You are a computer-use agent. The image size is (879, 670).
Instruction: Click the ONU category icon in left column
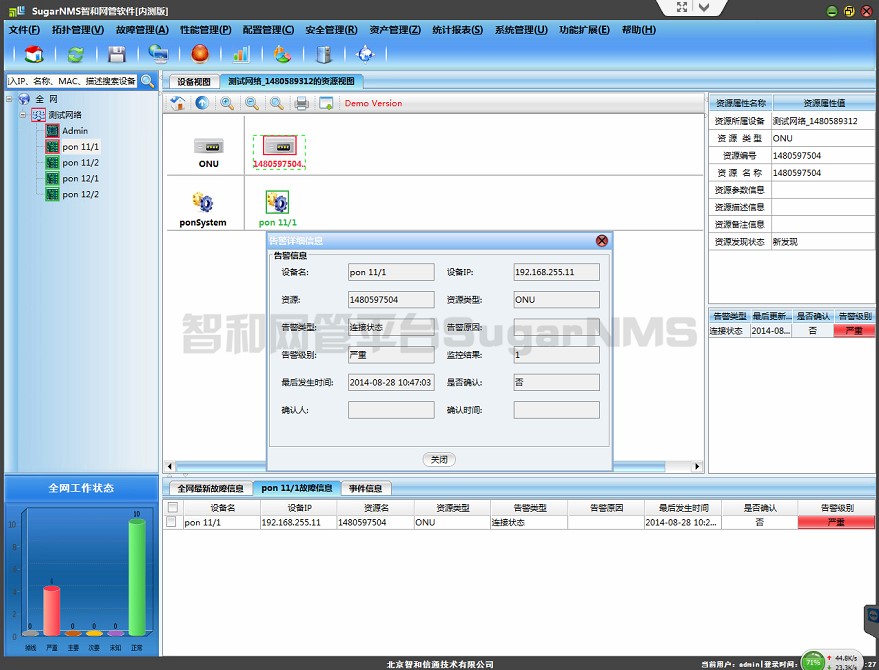(x=209, y=147)
